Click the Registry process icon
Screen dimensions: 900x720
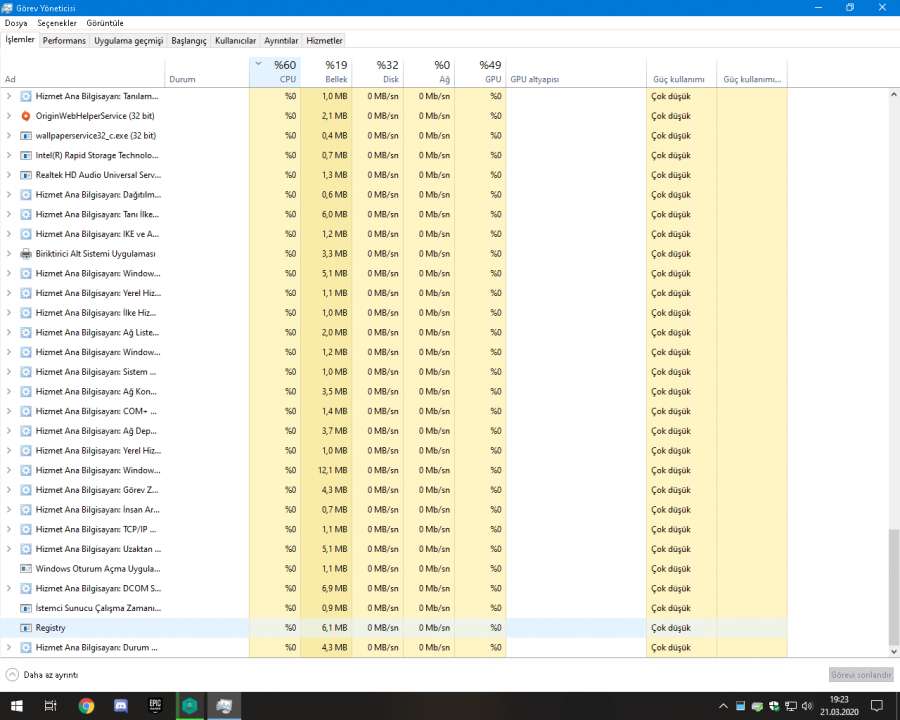click(x=26, y=628)
